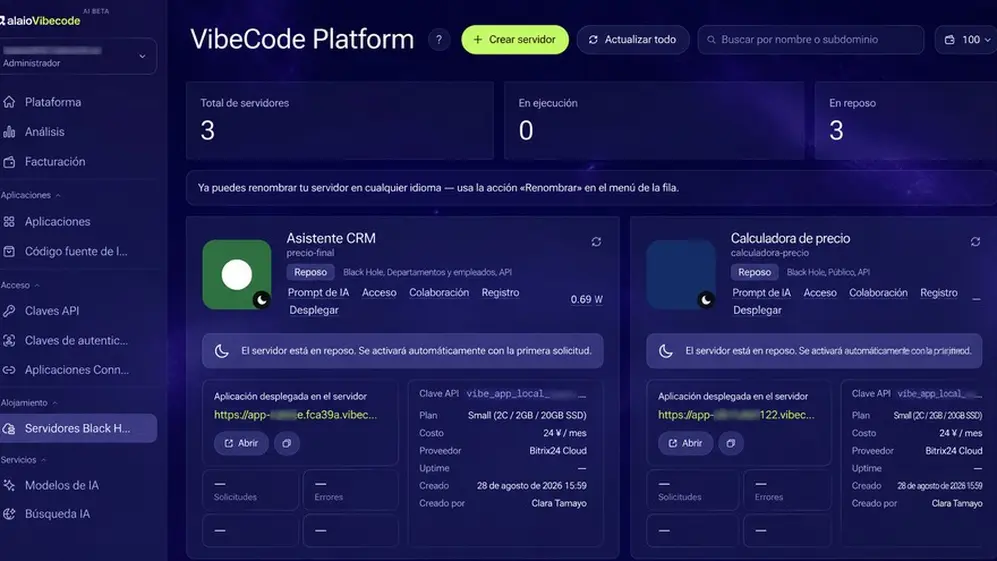Refresh the Asistente CRM server card
The height and width of the screenshot is (561, 997).
point(596,242)
